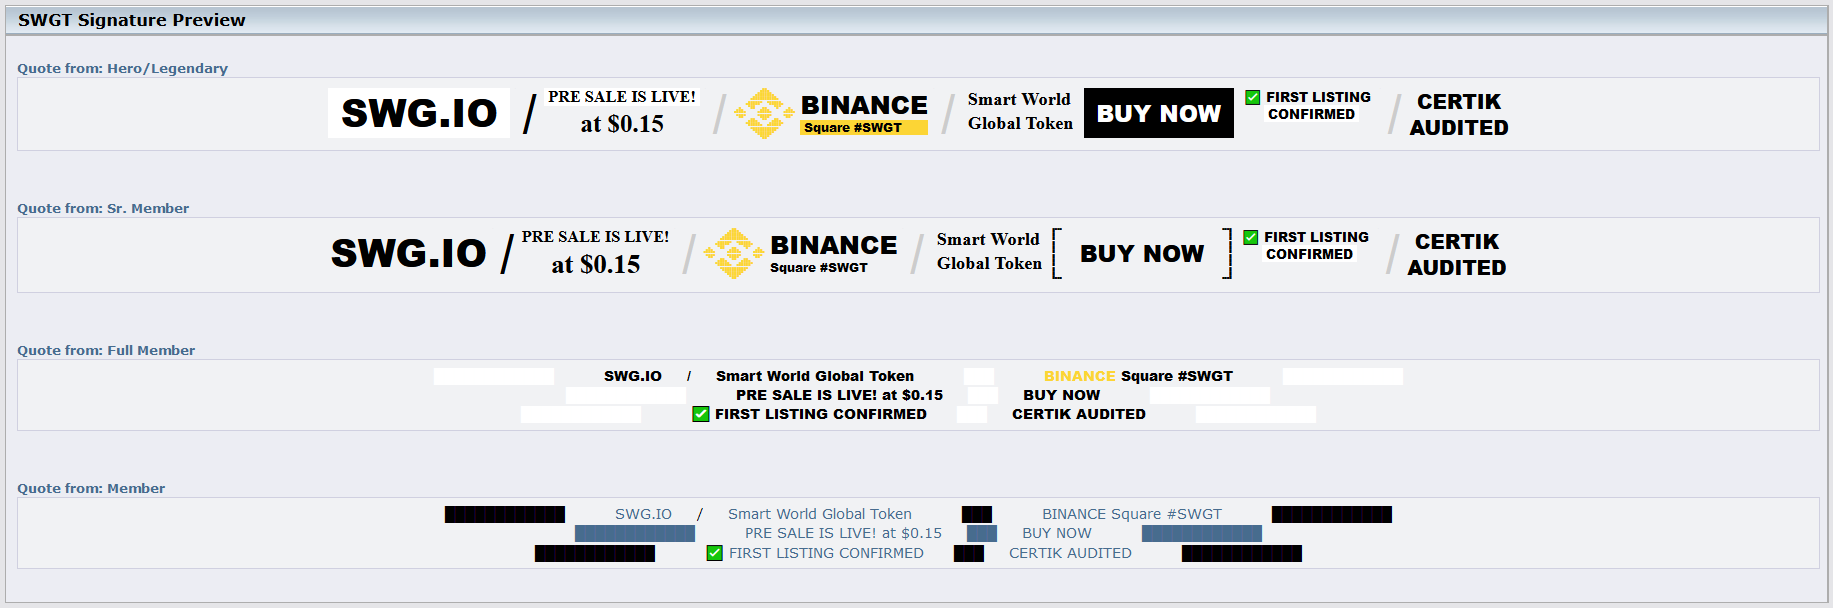Click Smart World Global Token in Sr. Member signature
The width and height of the screenshot is (1833, 608).
tap(989, 251)
